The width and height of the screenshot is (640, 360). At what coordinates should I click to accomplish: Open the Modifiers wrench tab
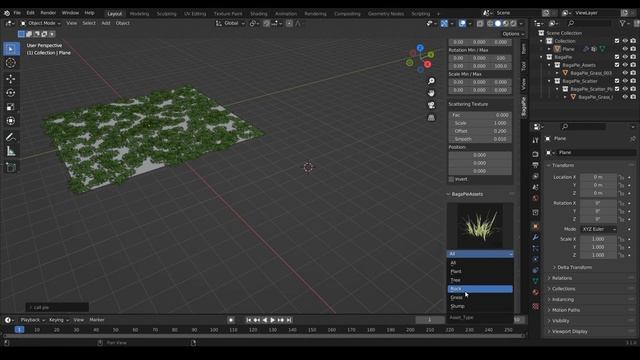[535, 237]
